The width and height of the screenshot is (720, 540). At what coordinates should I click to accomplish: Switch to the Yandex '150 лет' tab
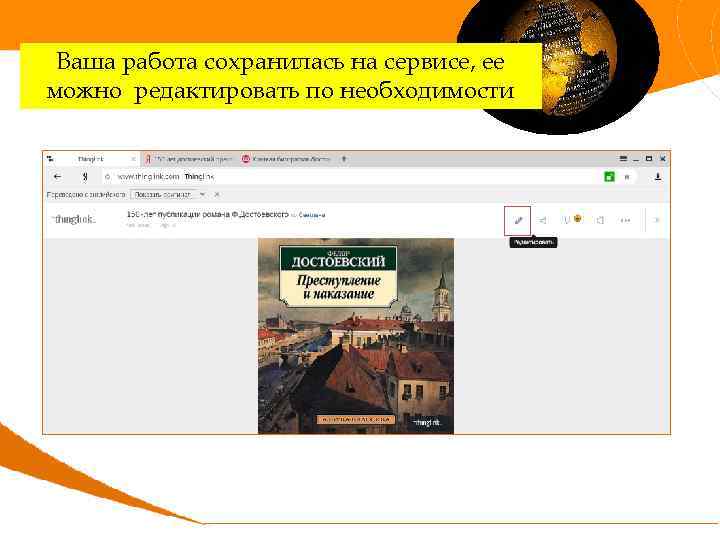(189, 159)
